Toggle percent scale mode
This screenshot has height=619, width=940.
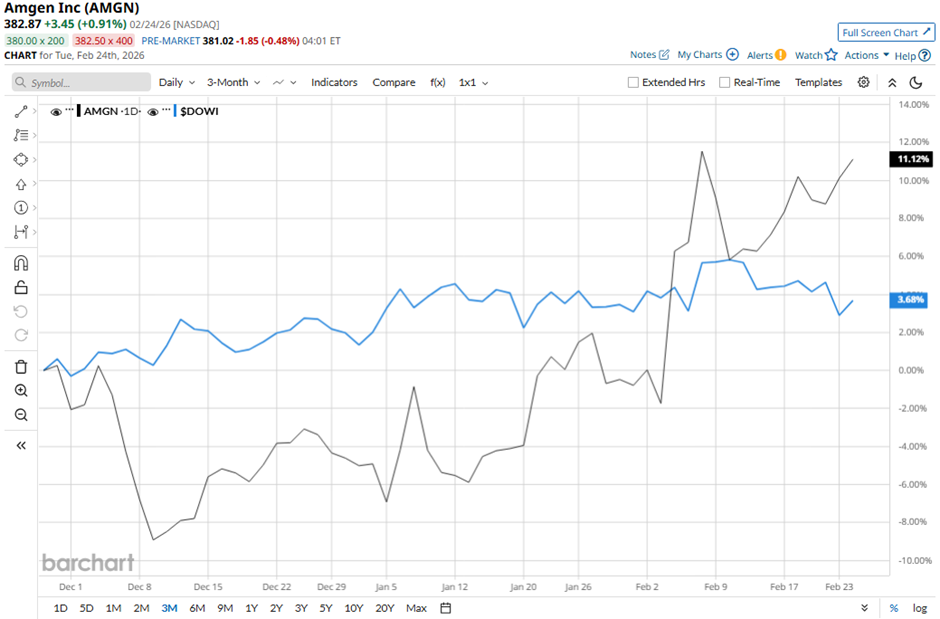coord(893,608)
